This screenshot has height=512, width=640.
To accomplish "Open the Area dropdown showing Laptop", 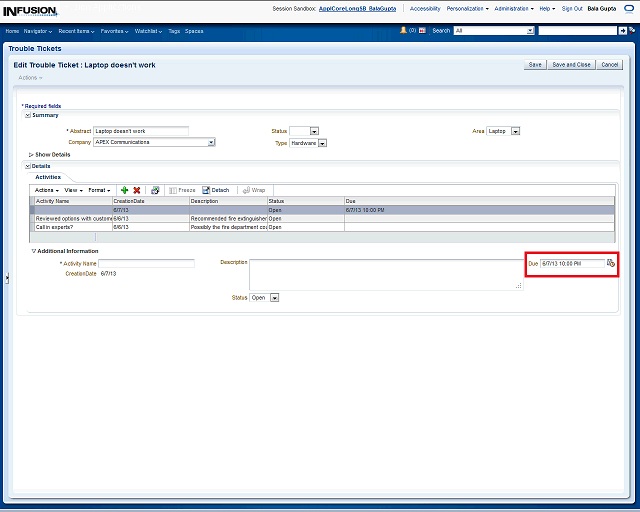I will point(515,131).
